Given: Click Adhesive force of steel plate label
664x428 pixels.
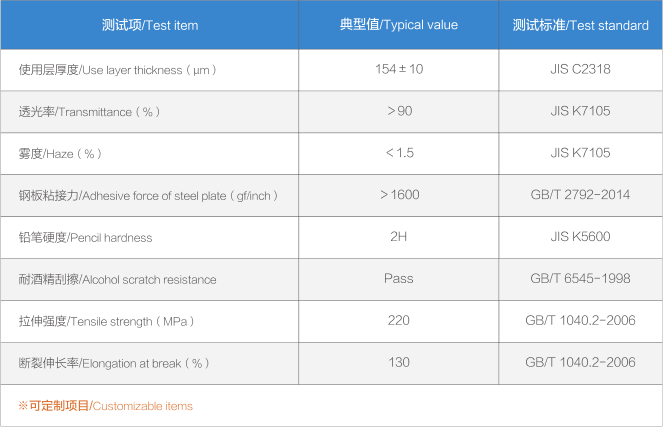Looking at the screenshot, I should pyautogui.click(x=148, y=196).
